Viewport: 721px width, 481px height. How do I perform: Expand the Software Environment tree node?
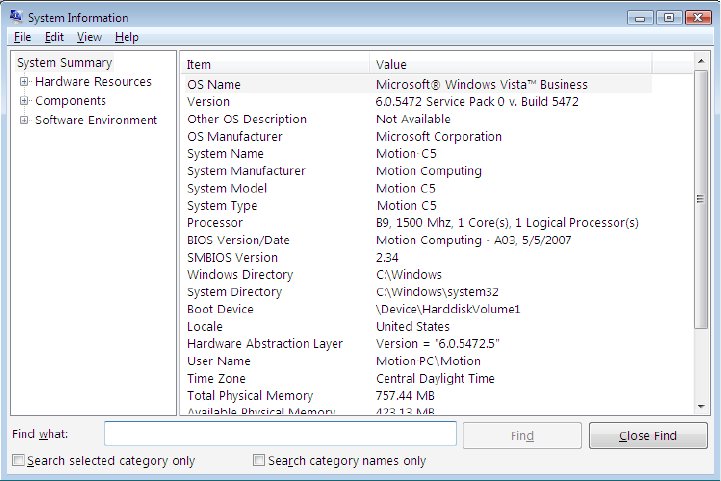(24, 120)
